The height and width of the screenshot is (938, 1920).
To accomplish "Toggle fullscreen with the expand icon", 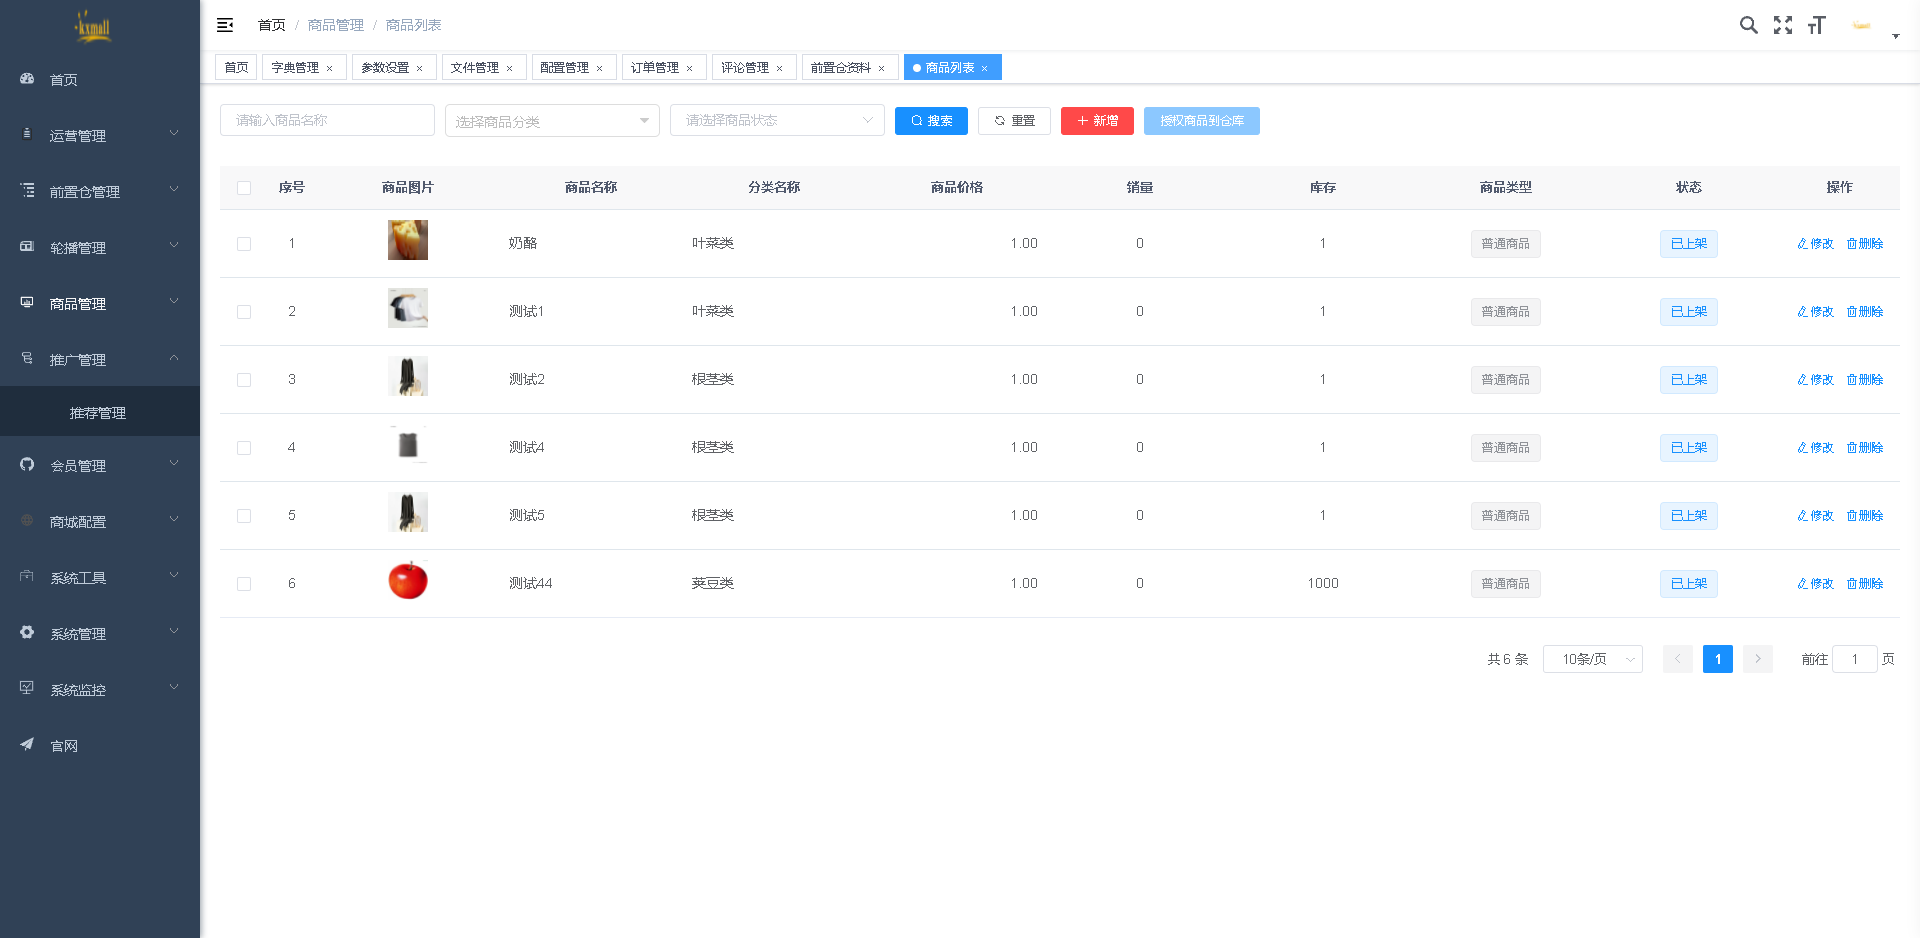I will (1783, 25).
